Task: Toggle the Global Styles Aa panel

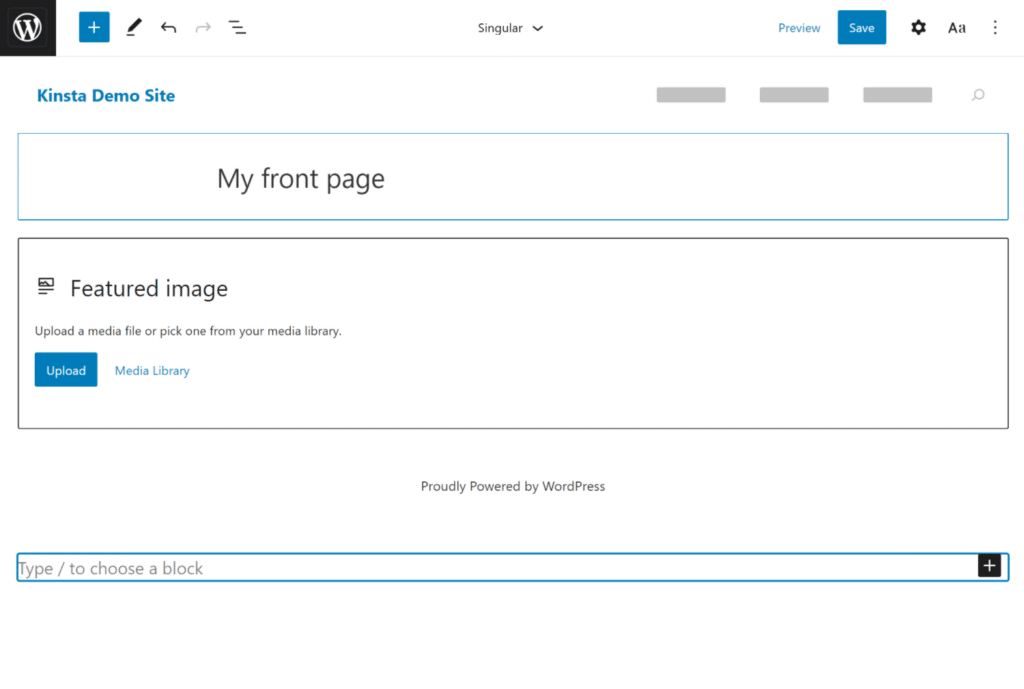Action: click(957, 28)
